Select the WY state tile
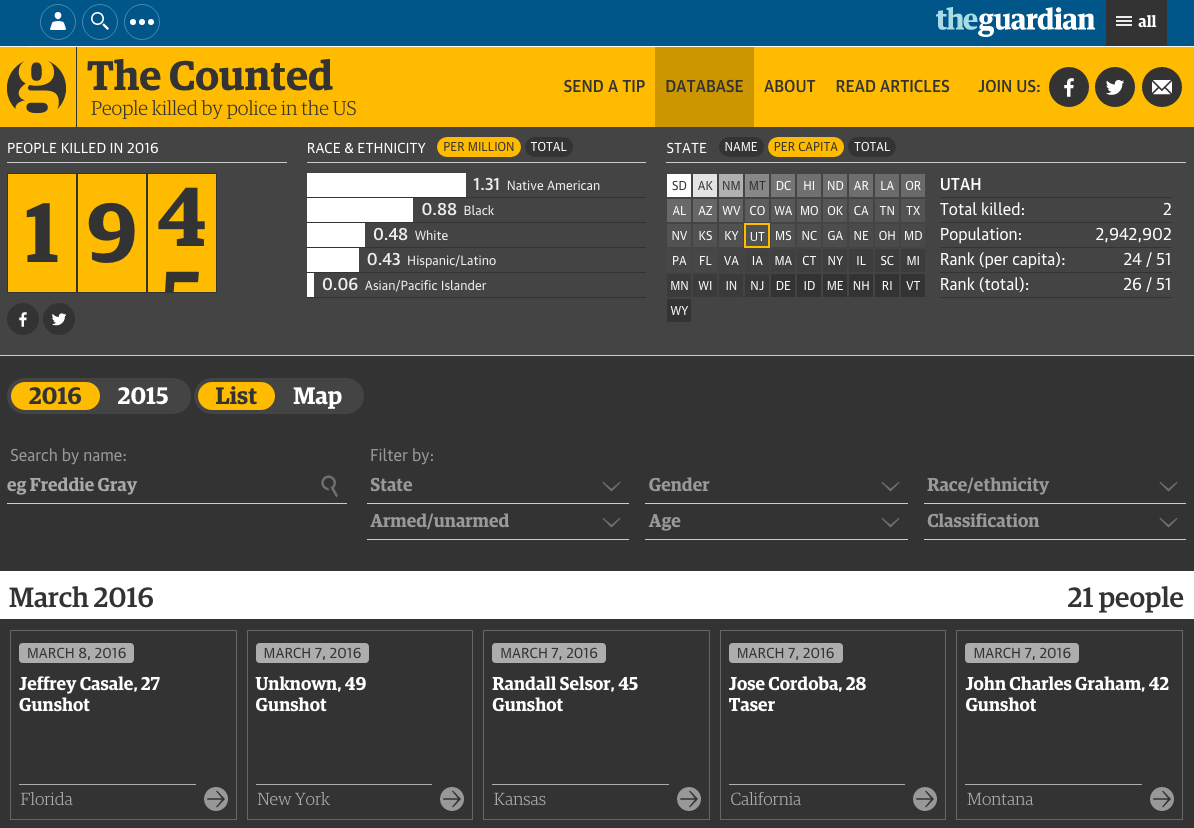 click(x=679, y=311)
